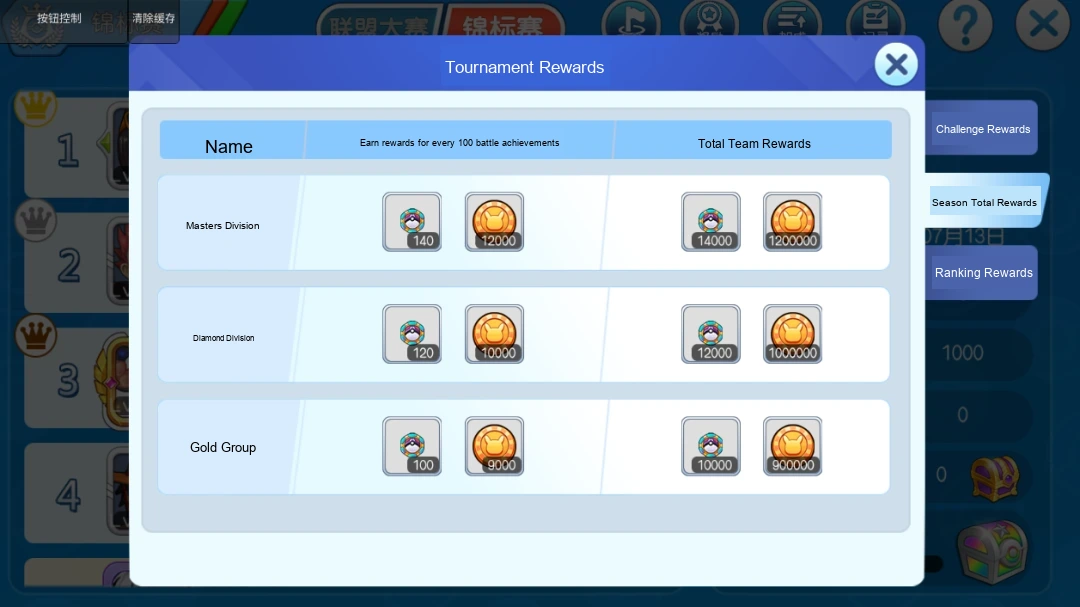The width and height of the screenshot is (1080, 607).
Task: Open the help question mark icon
Action: (x=966, y=25)
